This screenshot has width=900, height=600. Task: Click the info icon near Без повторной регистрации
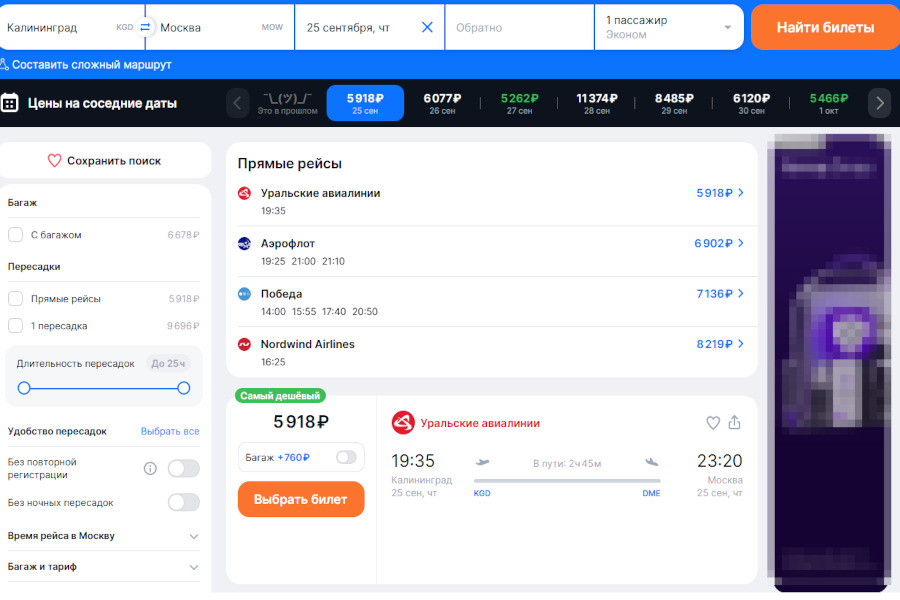pyautogui.click(x=150, y=468)
